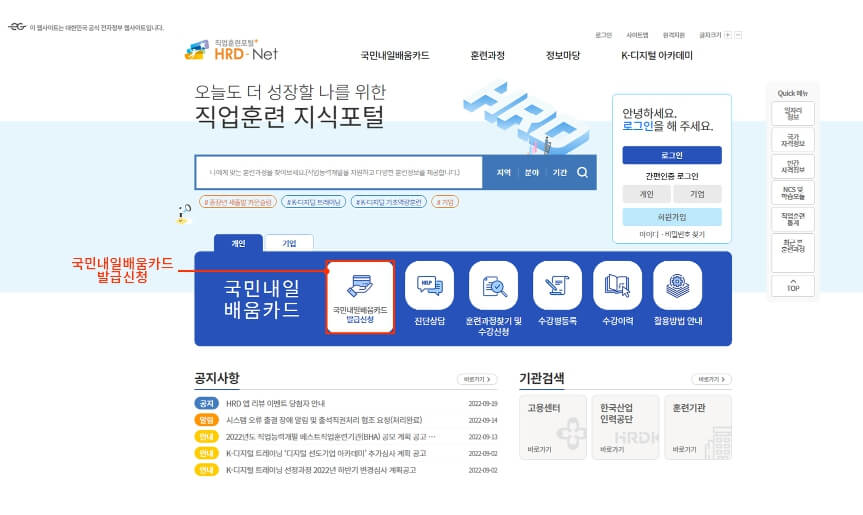Click the blue 로그인 button

[671, 155]
